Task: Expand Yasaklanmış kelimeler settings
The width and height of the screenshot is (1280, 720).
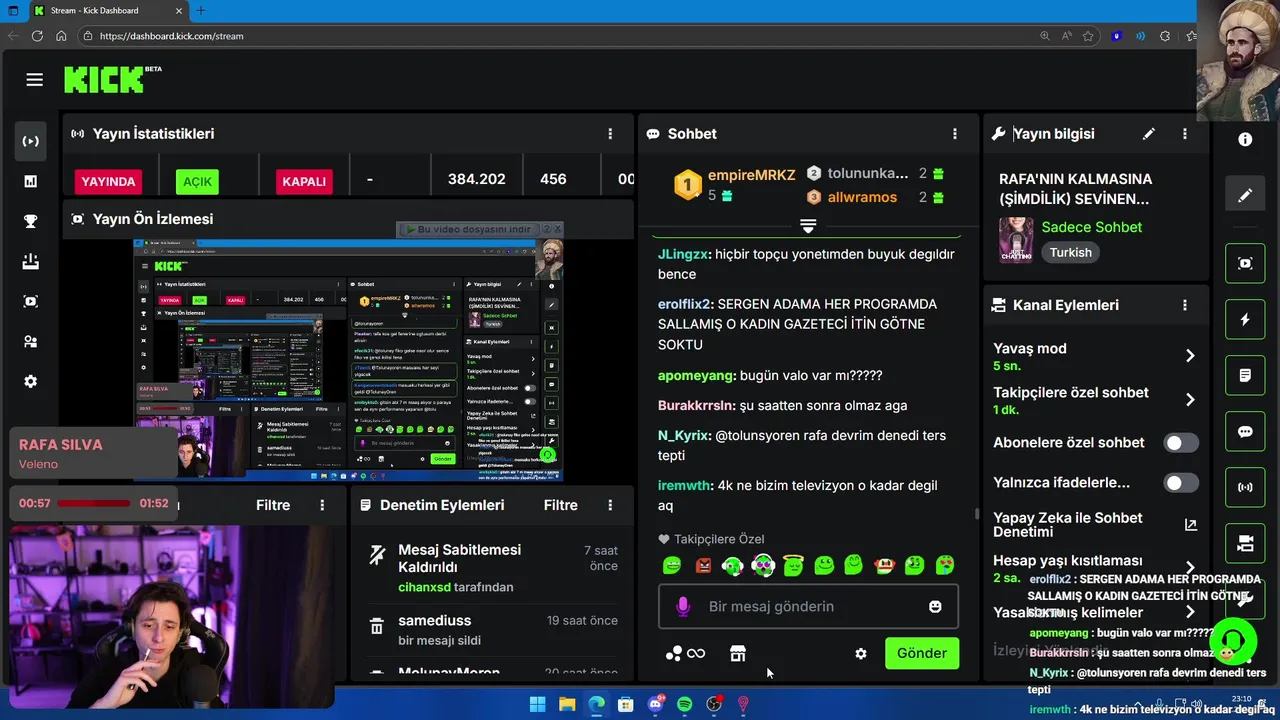Action: pyautogui.click(x=1190, y=612)
